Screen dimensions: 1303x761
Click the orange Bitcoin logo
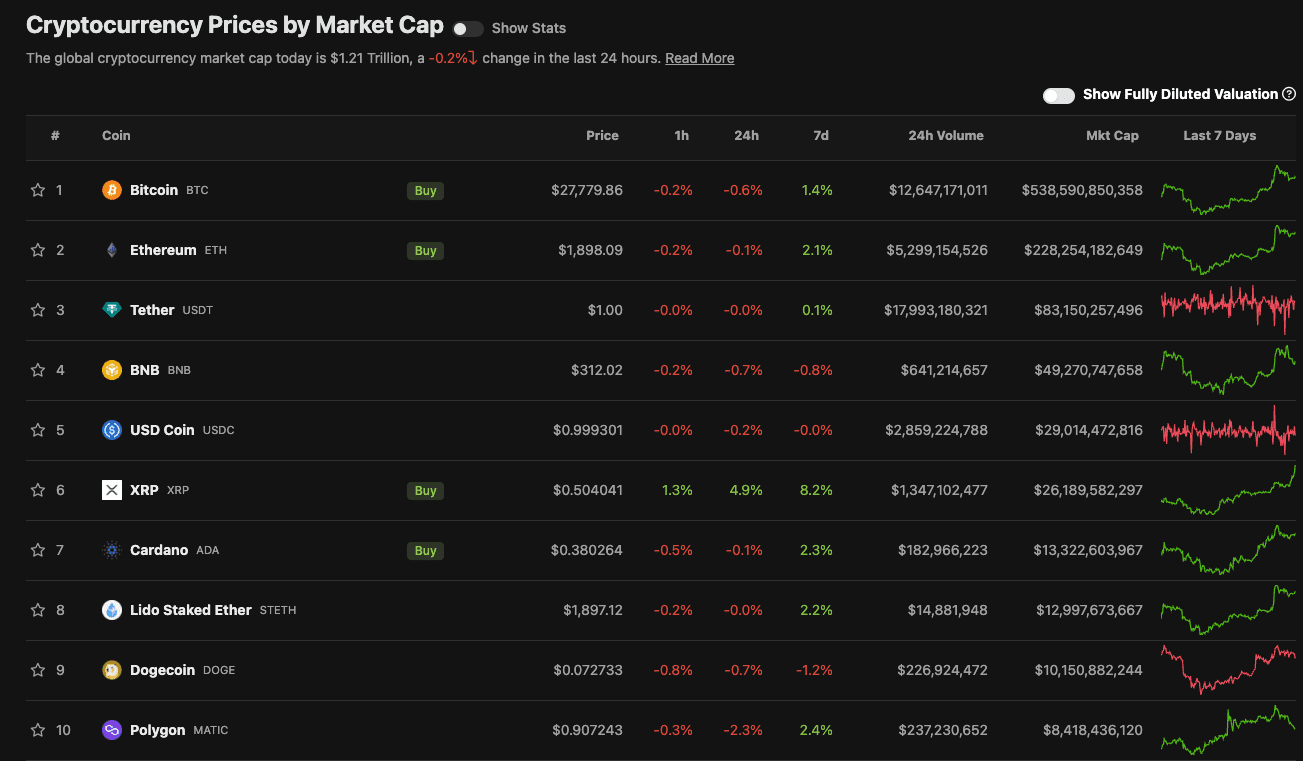[112, 190]
